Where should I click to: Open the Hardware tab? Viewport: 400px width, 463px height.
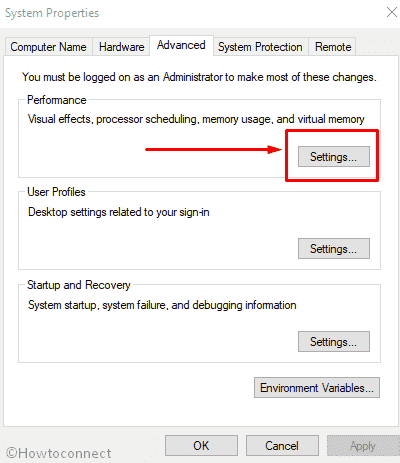tap(121, 47)
